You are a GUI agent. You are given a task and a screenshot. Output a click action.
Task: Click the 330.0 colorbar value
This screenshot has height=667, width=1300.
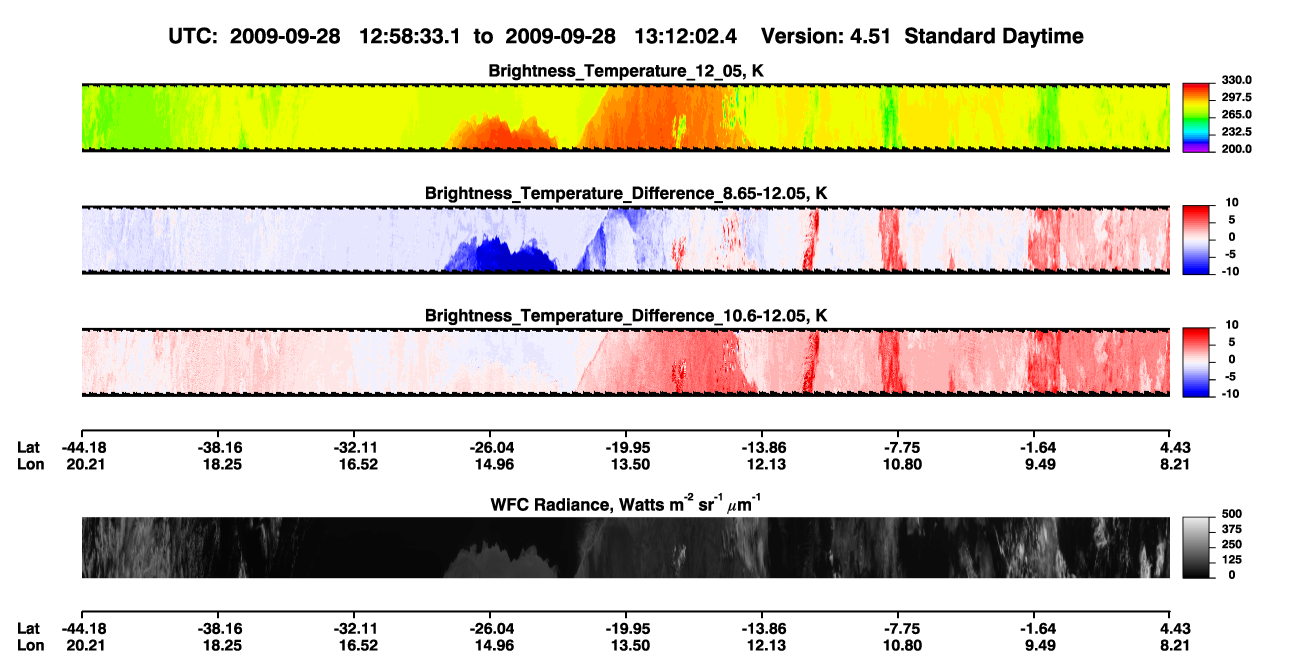click(1237, 81)
